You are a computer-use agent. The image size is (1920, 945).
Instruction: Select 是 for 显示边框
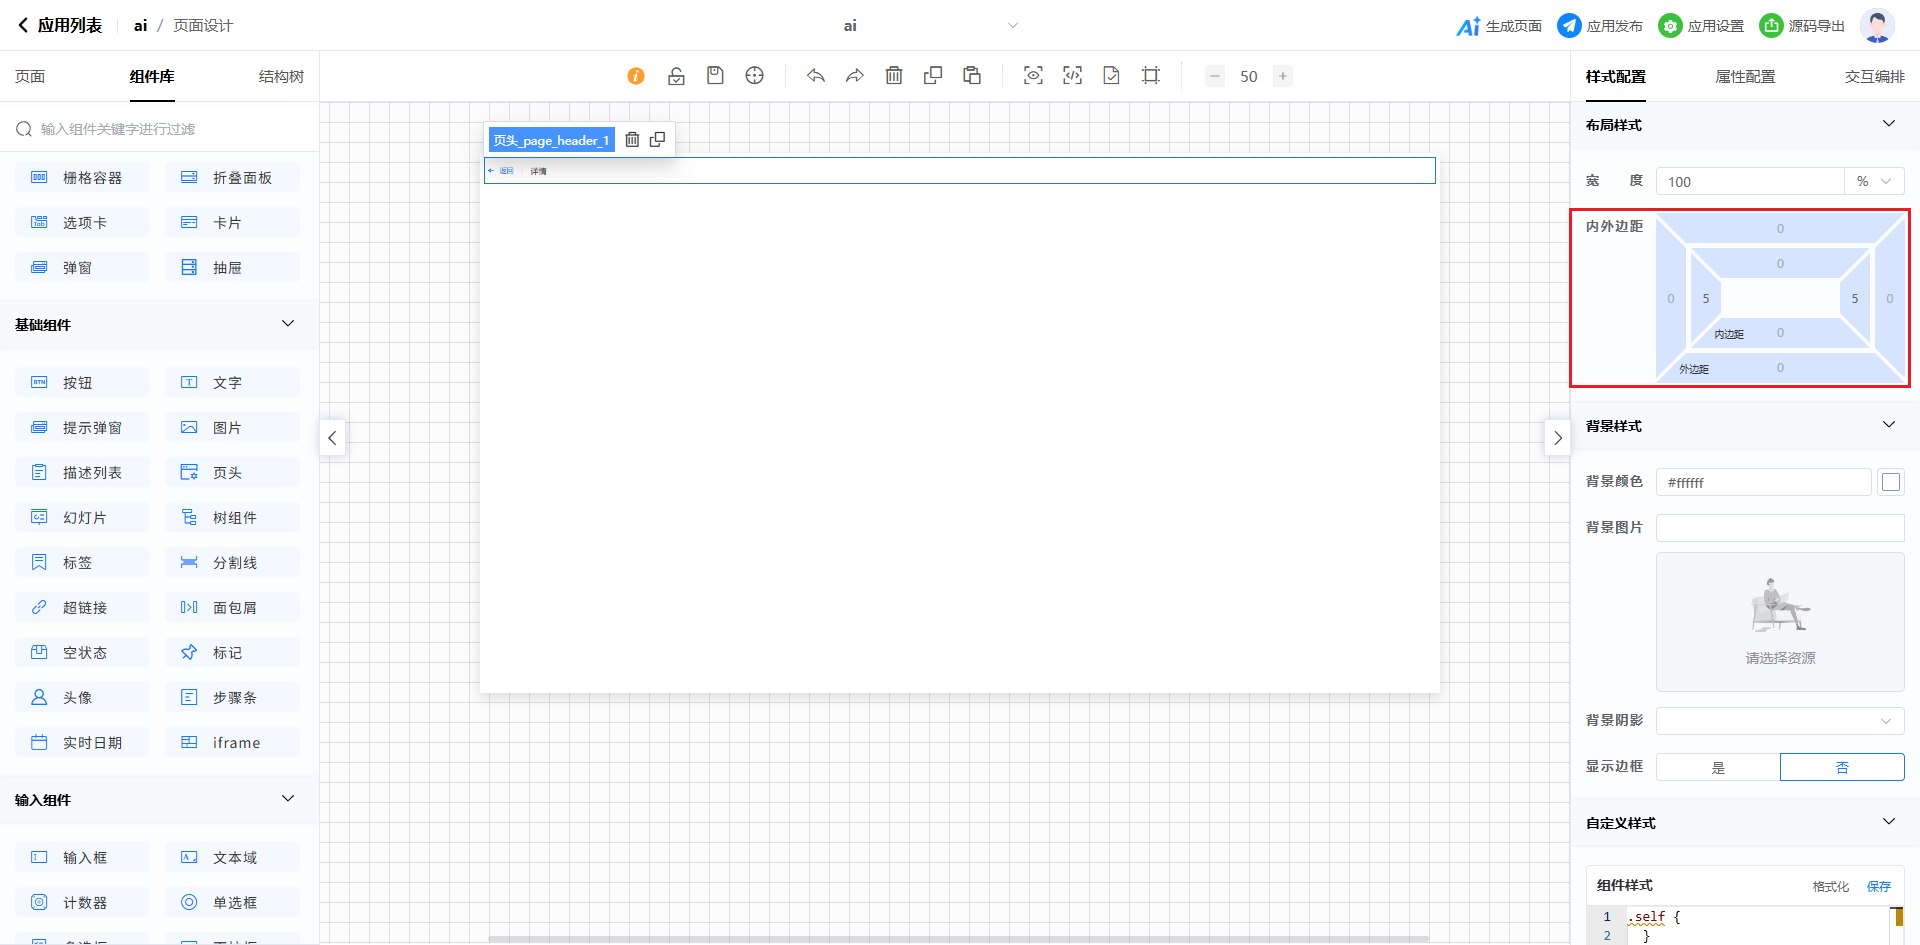1718,767
